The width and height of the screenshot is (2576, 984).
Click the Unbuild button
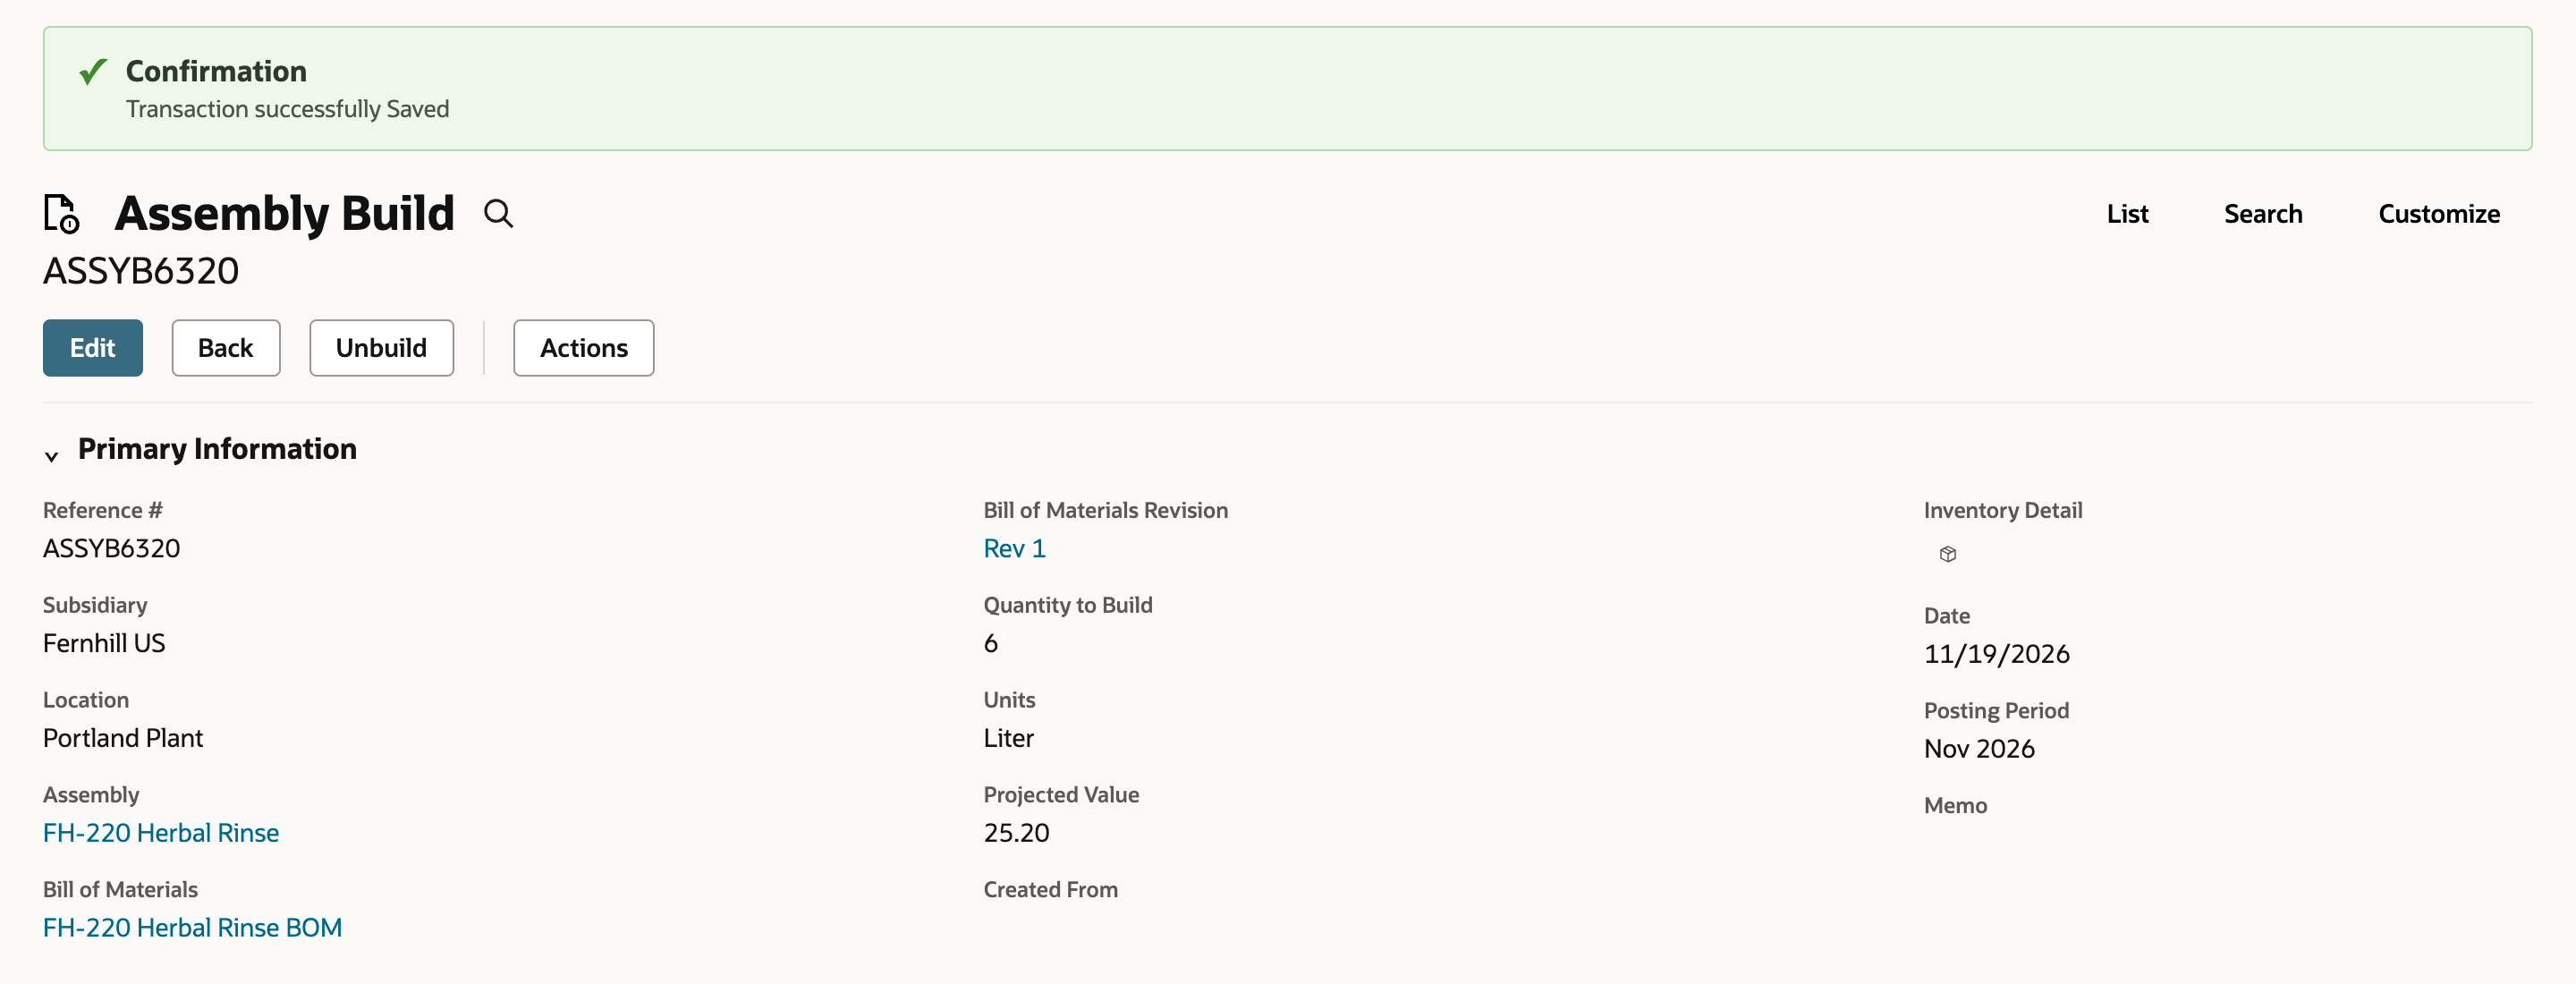point(381,348)
